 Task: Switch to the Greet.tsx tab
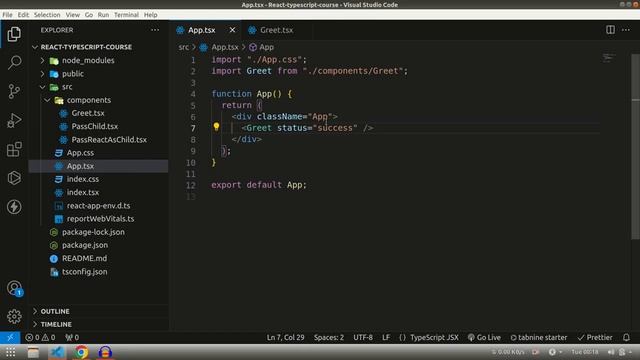276,30
